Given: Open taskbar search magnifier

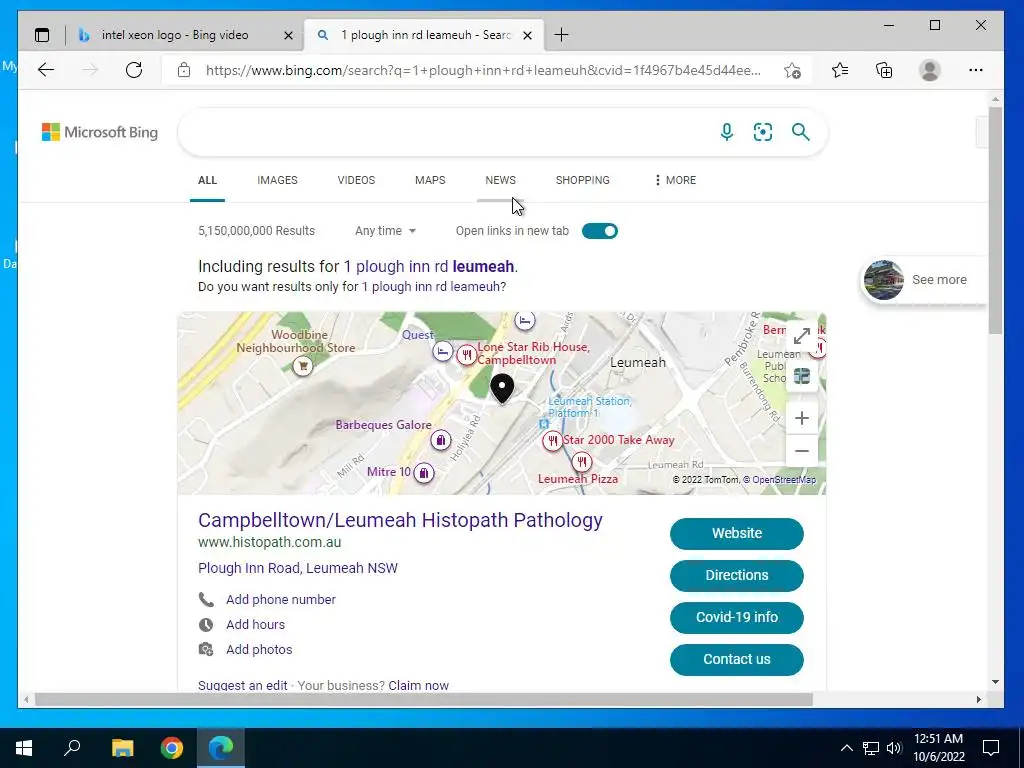Looking at the screenshot, I should click(72, 748).
